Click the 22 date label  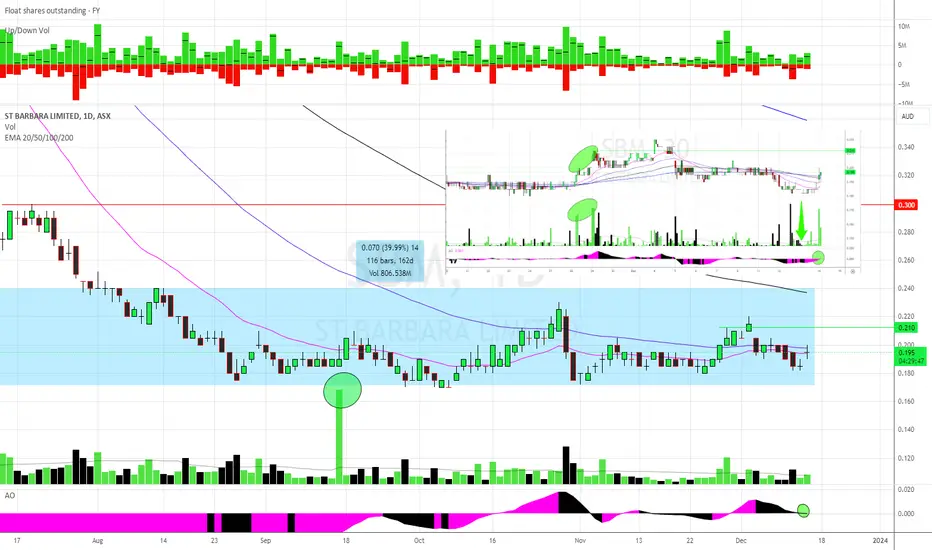pyautogui.click(x=689, y=540)
